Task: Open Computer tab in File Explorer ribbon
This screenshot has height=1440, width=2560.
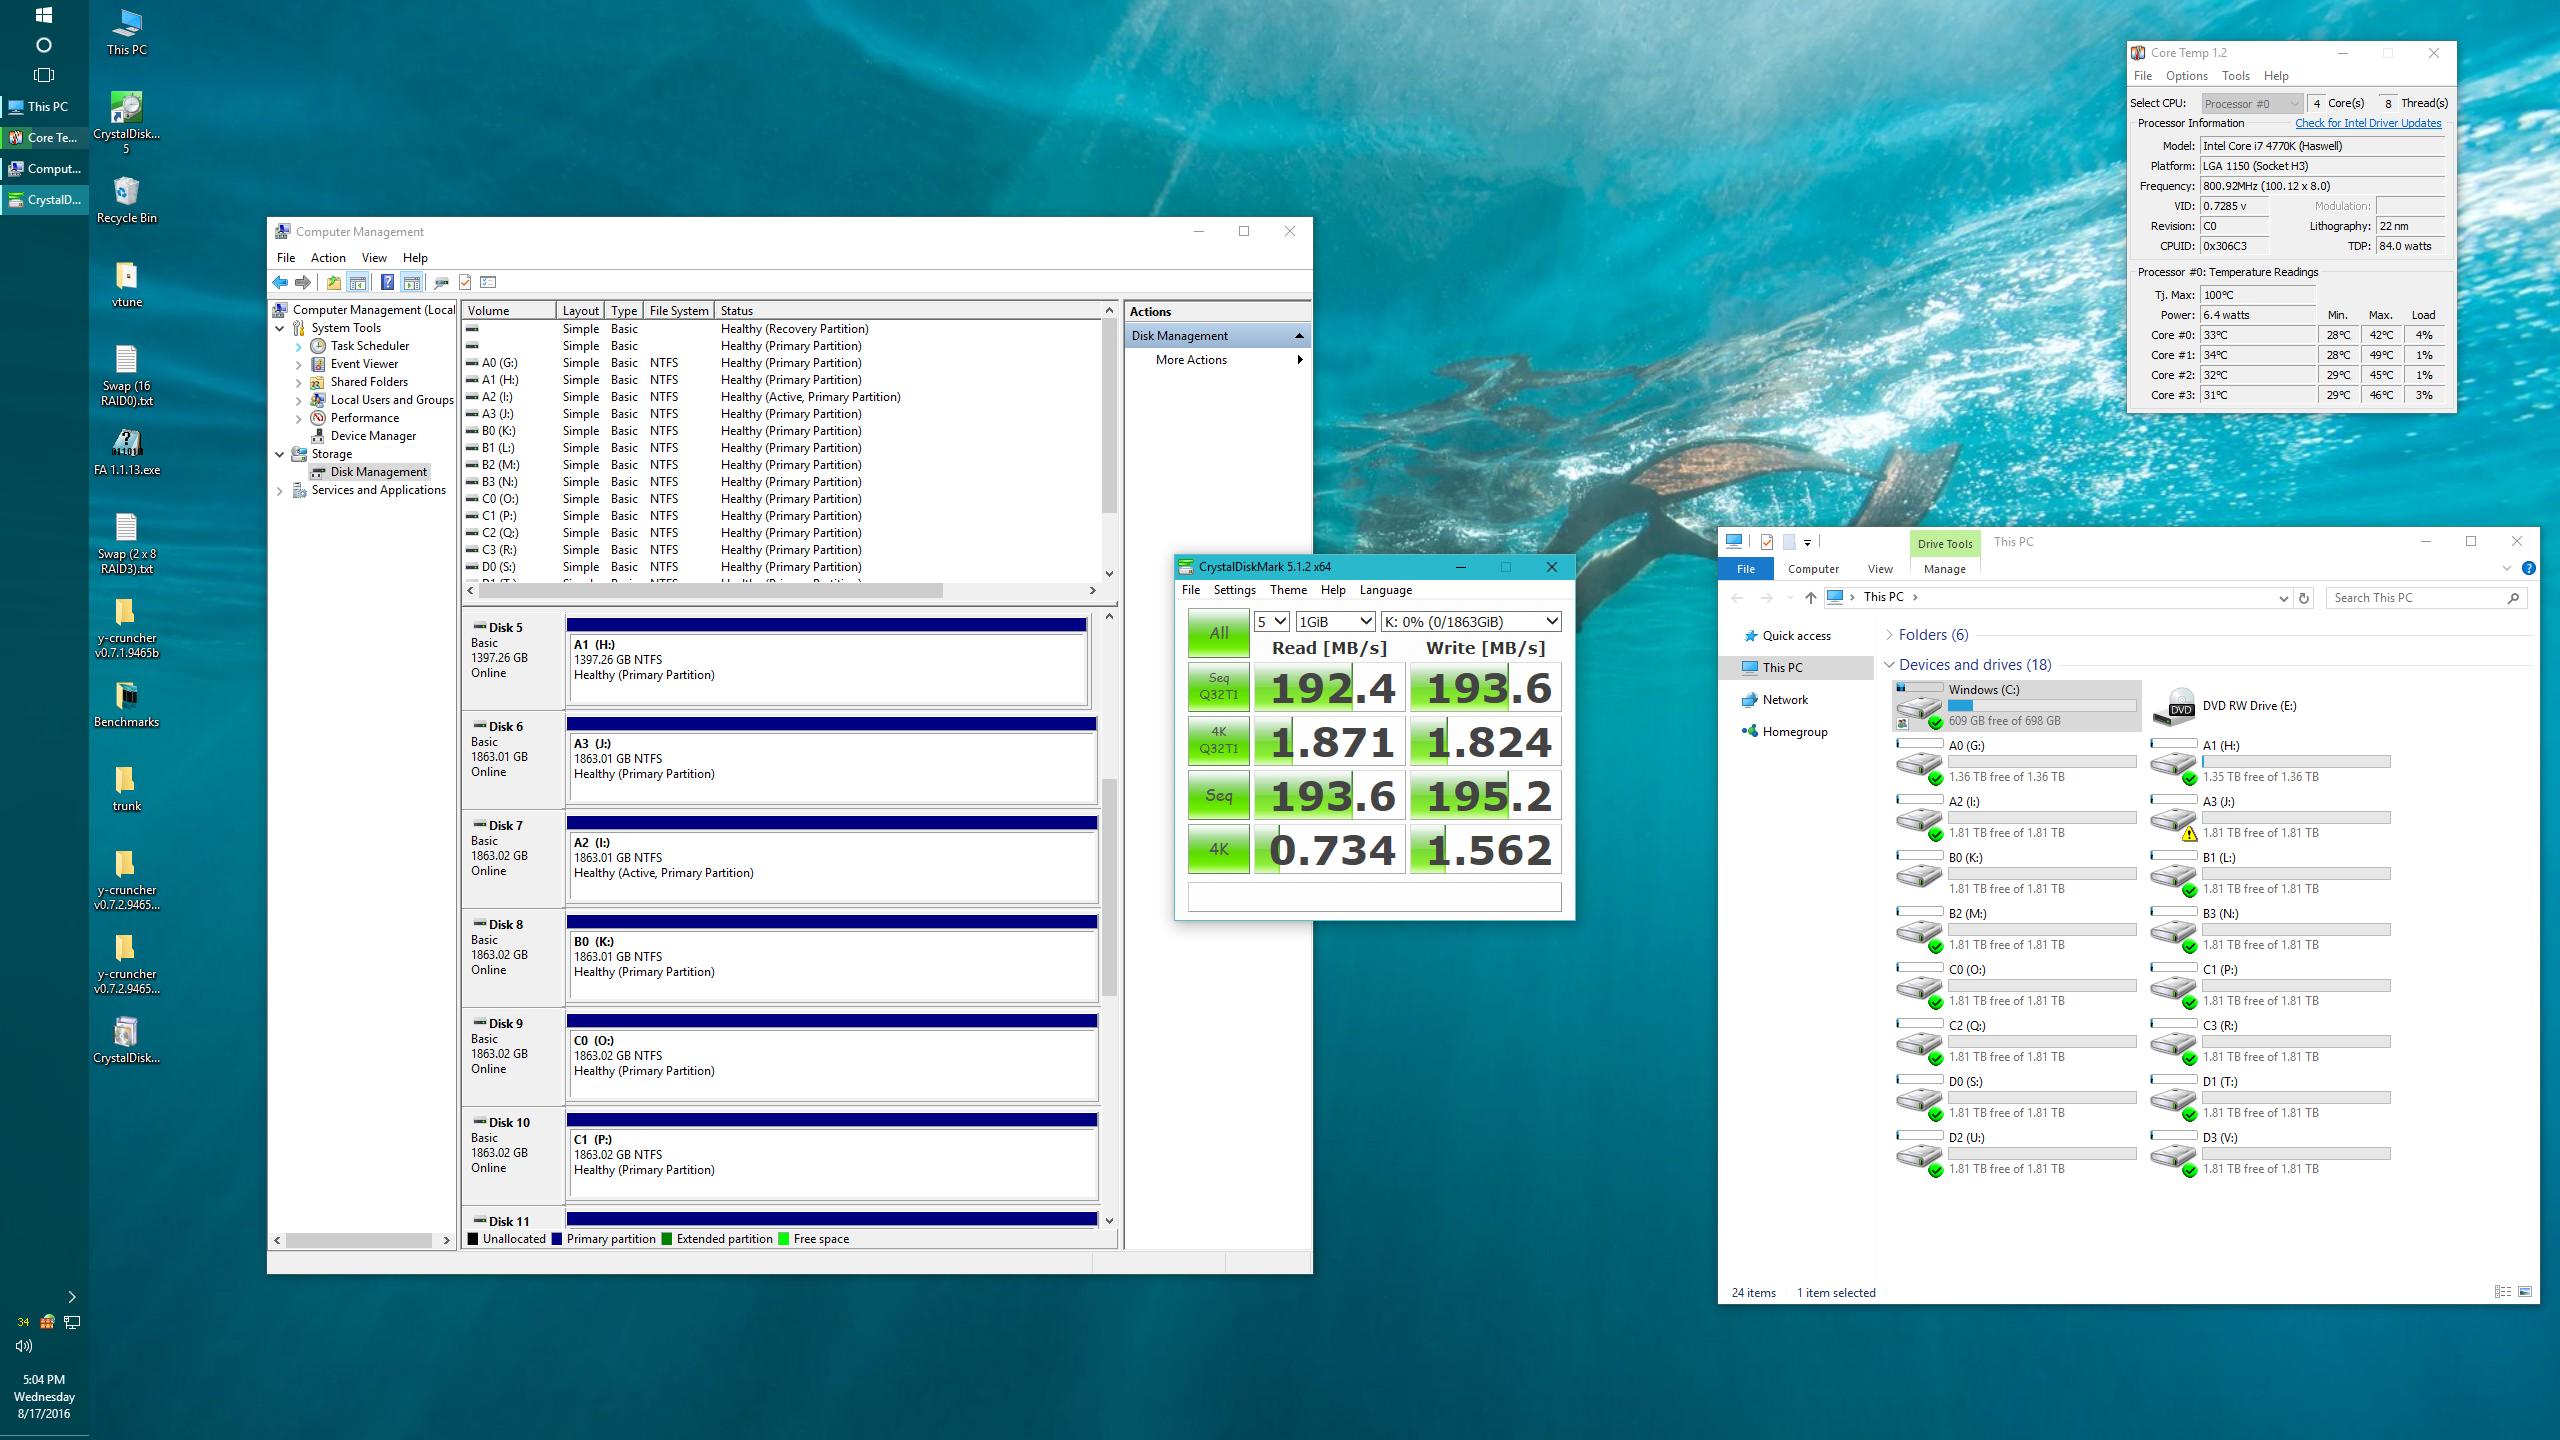Action: [x=1813, y=569]
